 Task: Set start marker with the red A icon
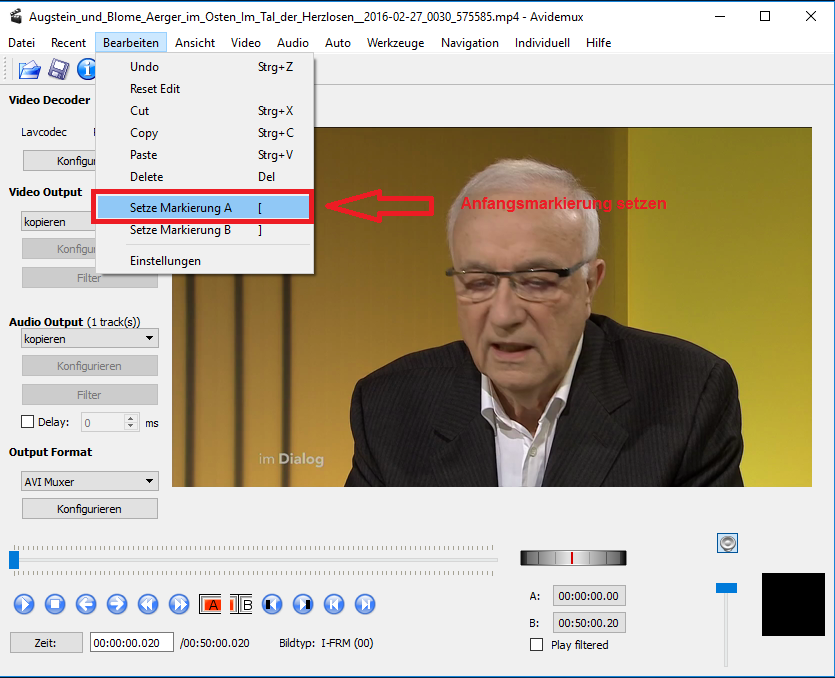(x=211, y=604)
